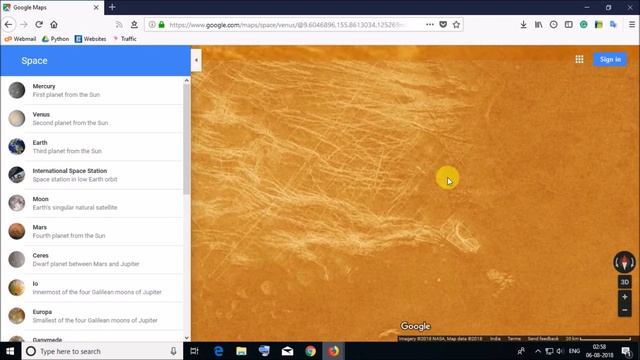This screenshot has height=360, width=640.
Task: Click the Earth globe thumbnail
Action: coord(17,147)
